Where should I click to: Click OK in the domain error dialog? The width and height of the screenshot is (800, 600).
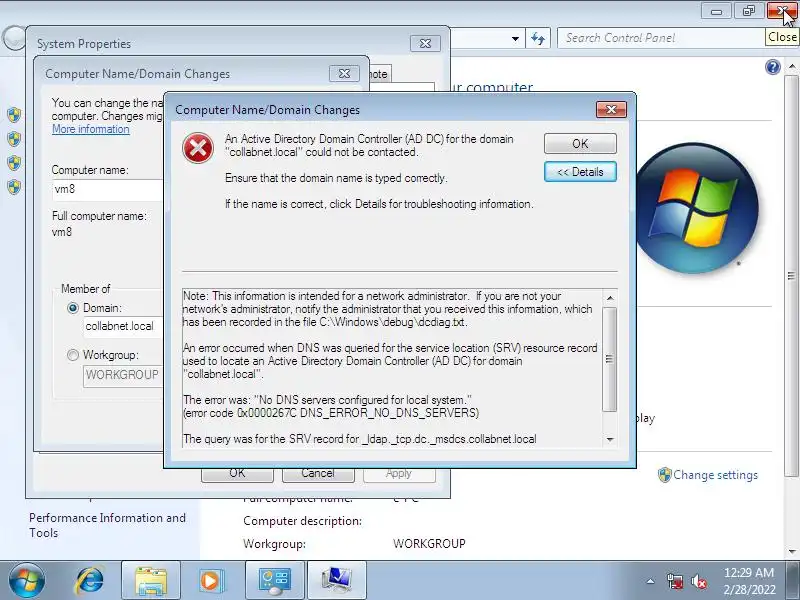580,143
